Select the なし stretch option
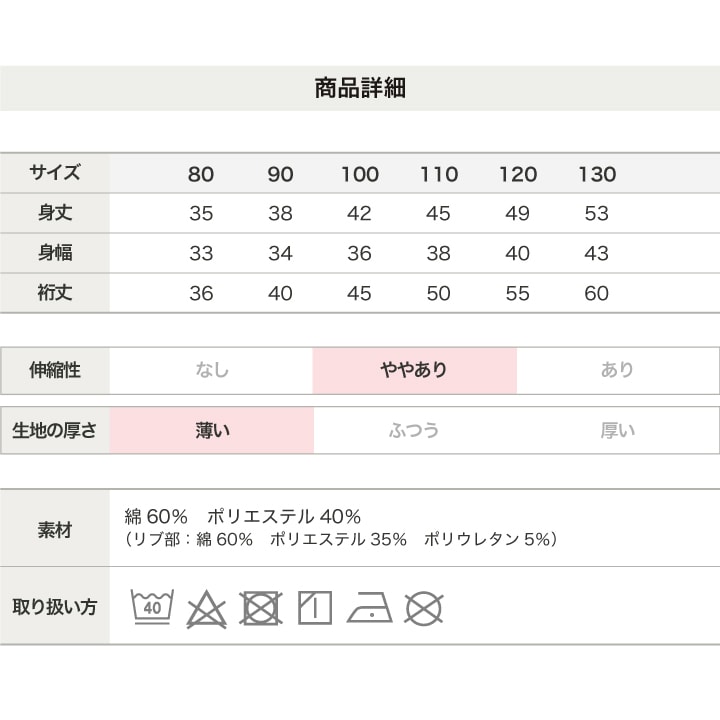This screenshot has height=720, width=720. 212,370
